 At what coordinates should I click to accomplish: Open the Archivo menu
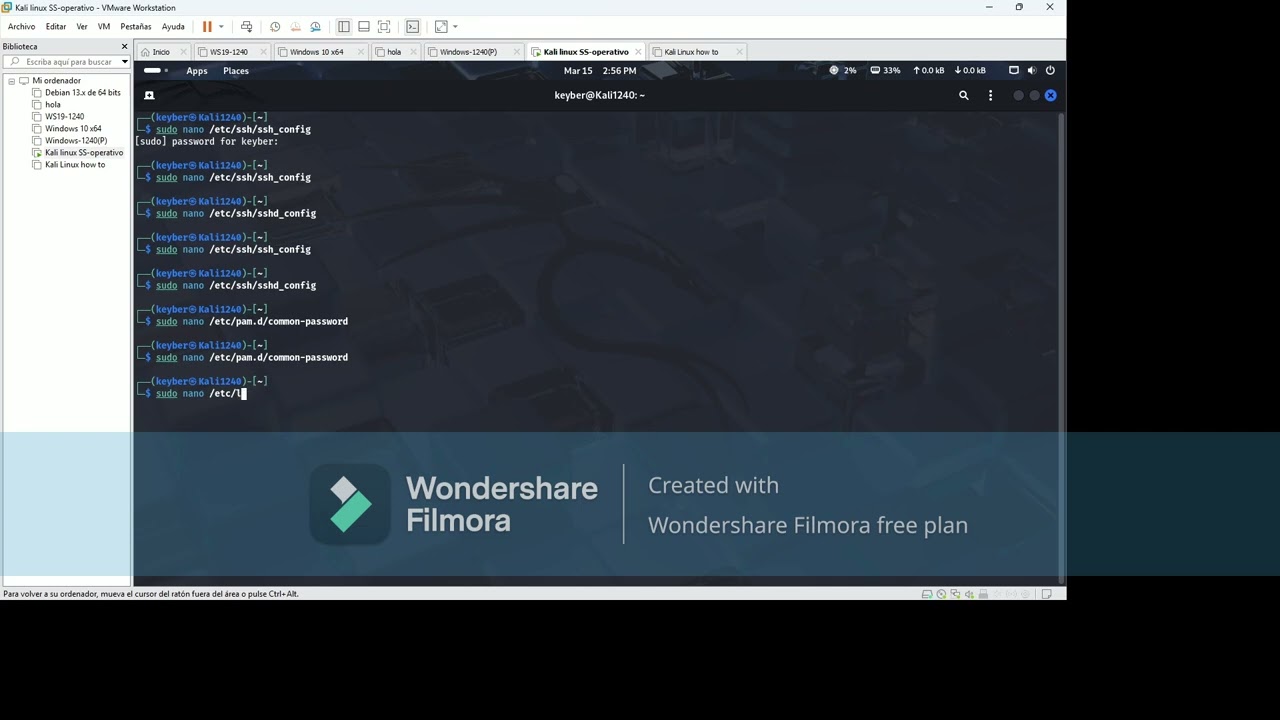[x=21, y=27]
